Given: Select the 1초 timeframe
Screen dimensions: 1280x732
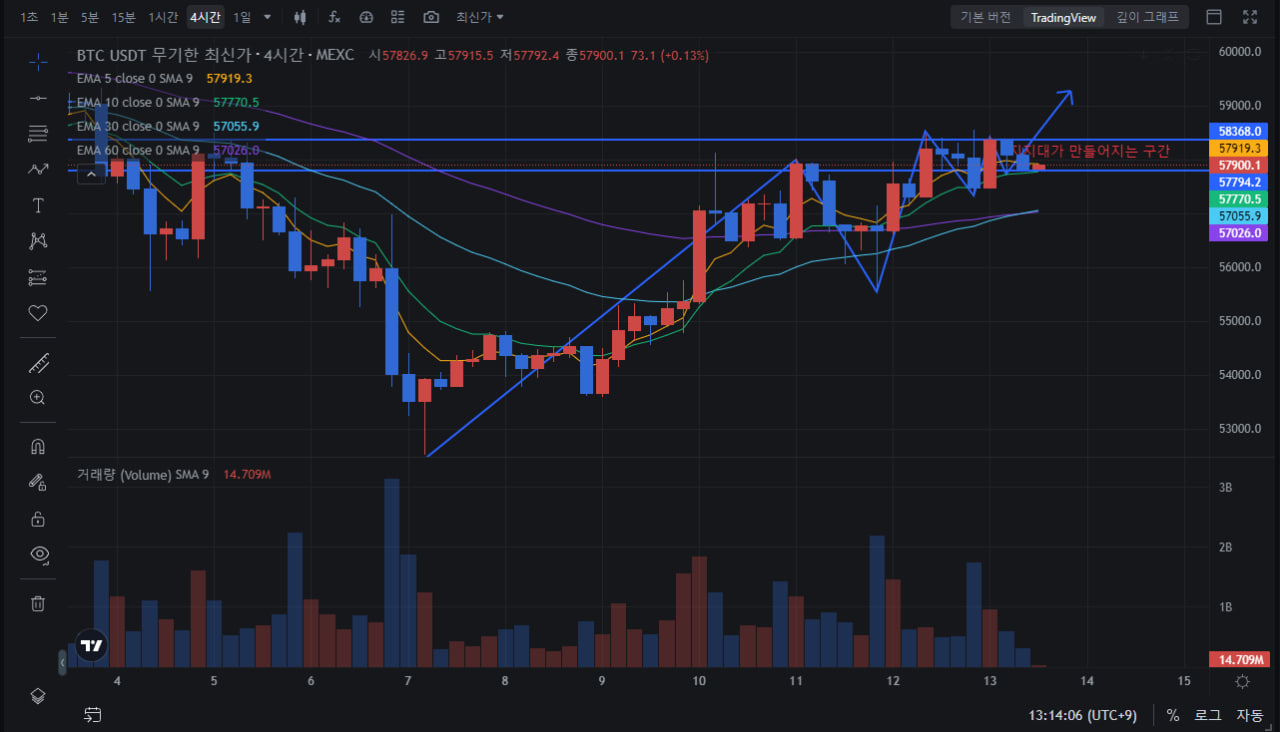Looking at the screenshot, I should pyautogui.click(x=29, y=17).
